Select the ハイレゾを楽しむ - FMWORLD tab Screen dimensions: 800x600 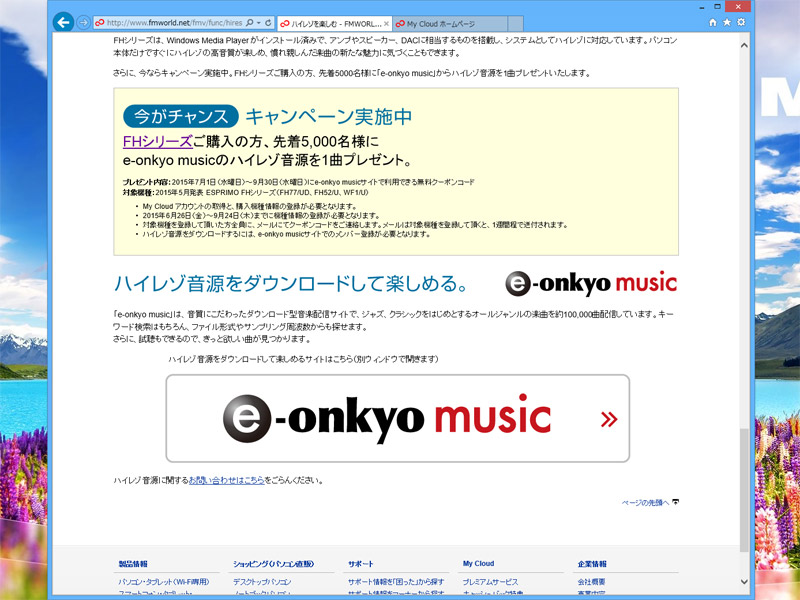click(330, 23)
